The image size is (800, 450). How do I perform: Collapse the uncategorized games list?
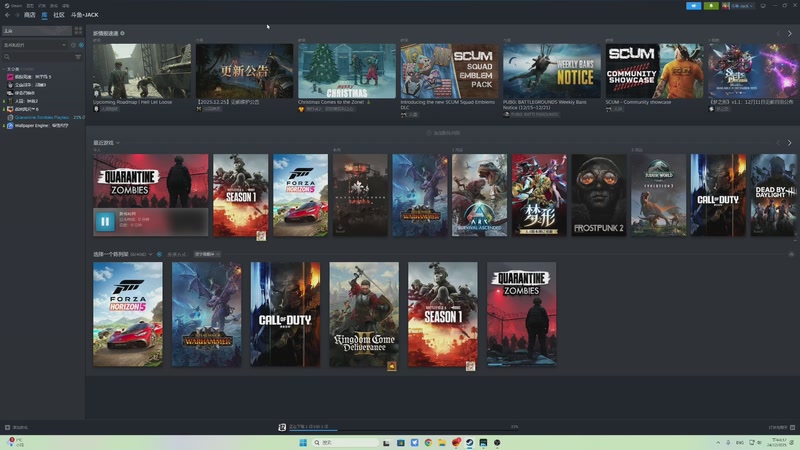pos(4,69)
